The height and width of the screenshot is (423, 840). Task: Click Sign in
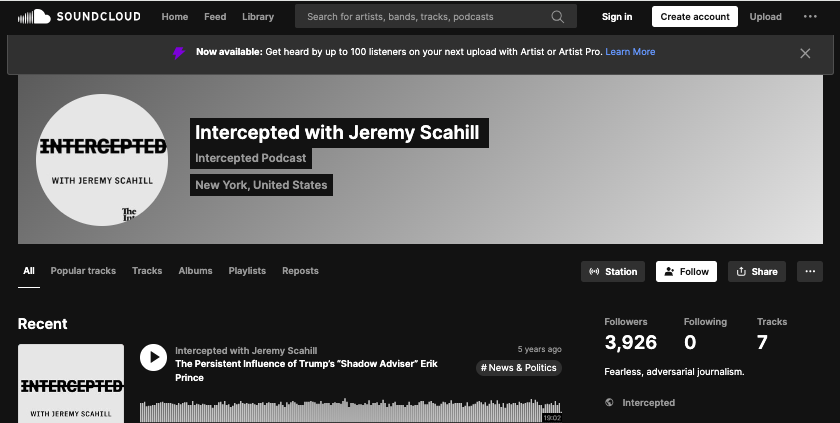pos(617,17)
